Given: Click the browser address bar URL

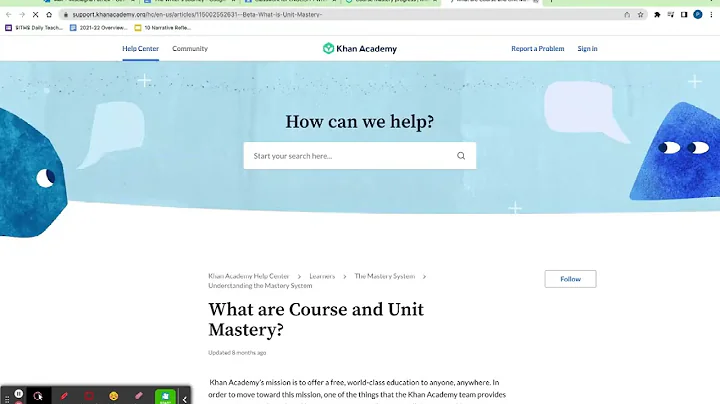Looking at the screenshot, I should pos(197,15).
